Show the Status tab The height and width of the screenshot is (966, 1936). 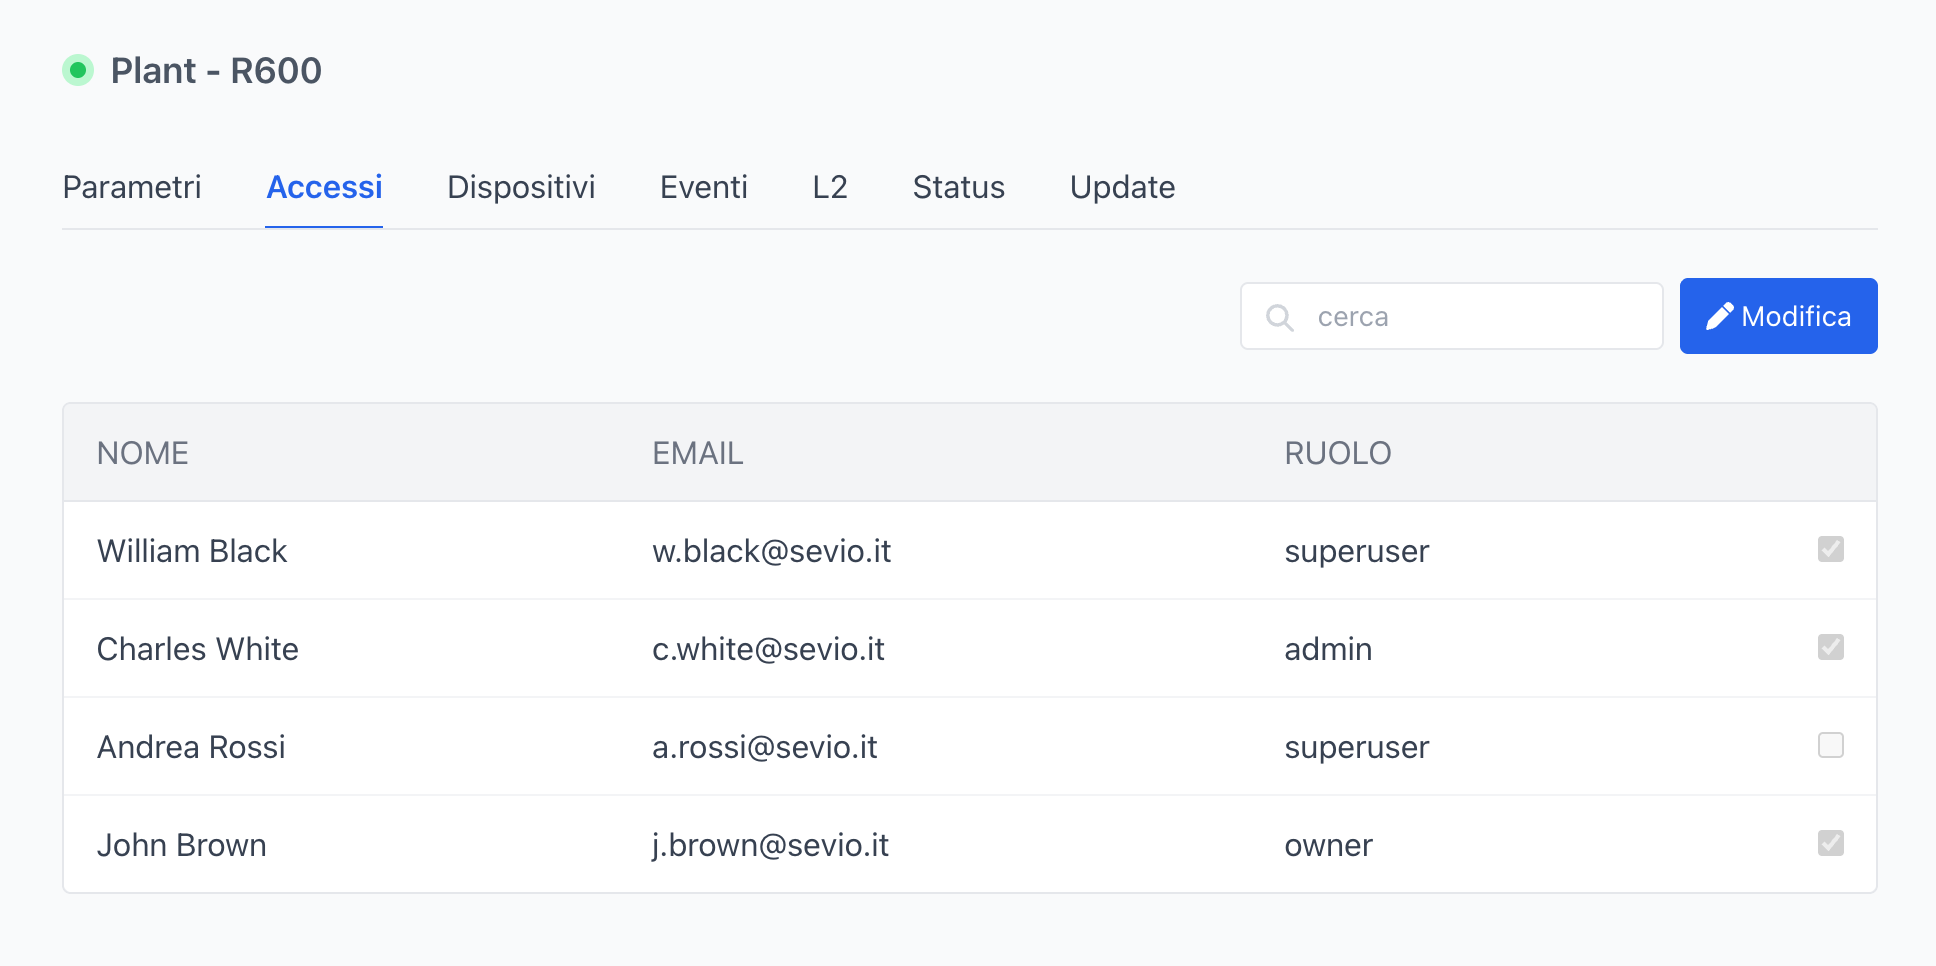[x=958, y=187]
